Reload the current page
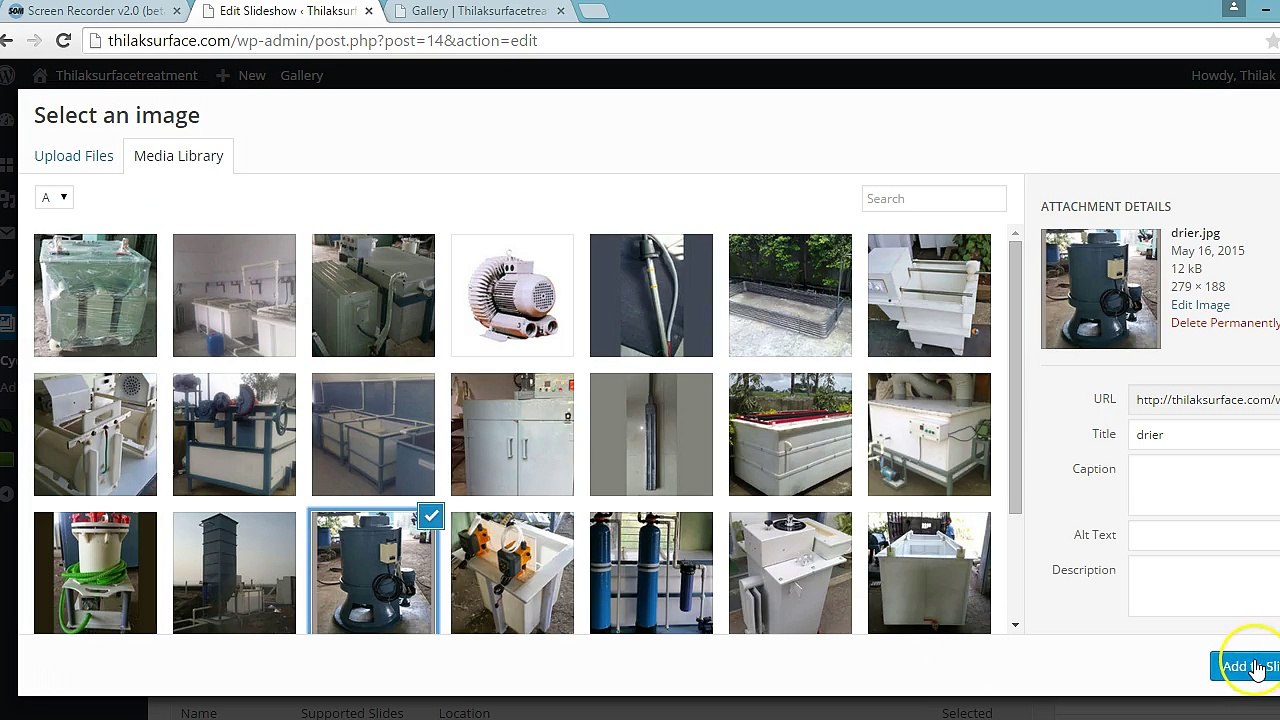This screenshot has width=1280, height=720. [x=63, y=40]
